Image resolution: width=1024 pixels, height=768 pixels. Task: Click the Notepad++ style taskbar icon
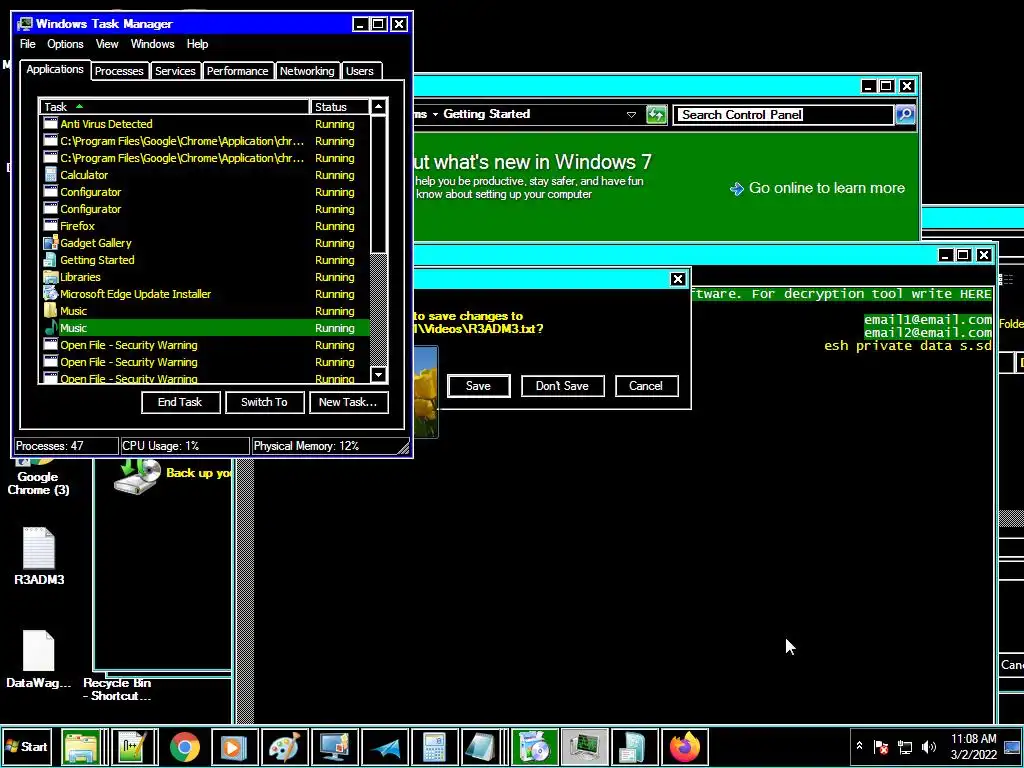tap(134, 746)
